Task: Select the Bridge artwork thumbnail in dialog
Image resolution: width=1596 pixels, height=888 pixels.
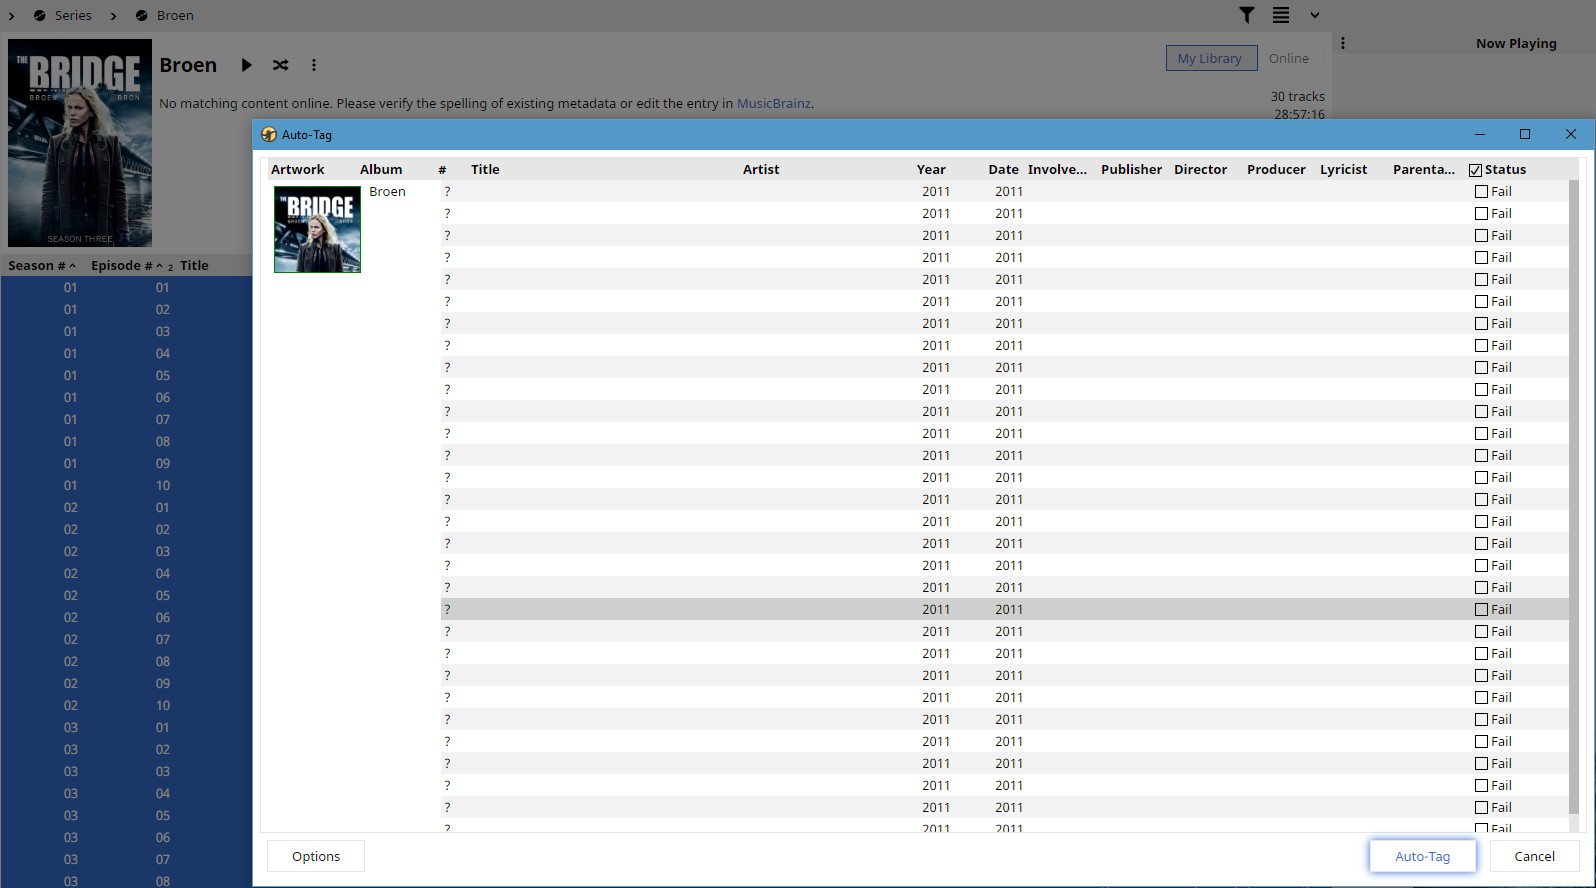Action: [x=317, y=229]
